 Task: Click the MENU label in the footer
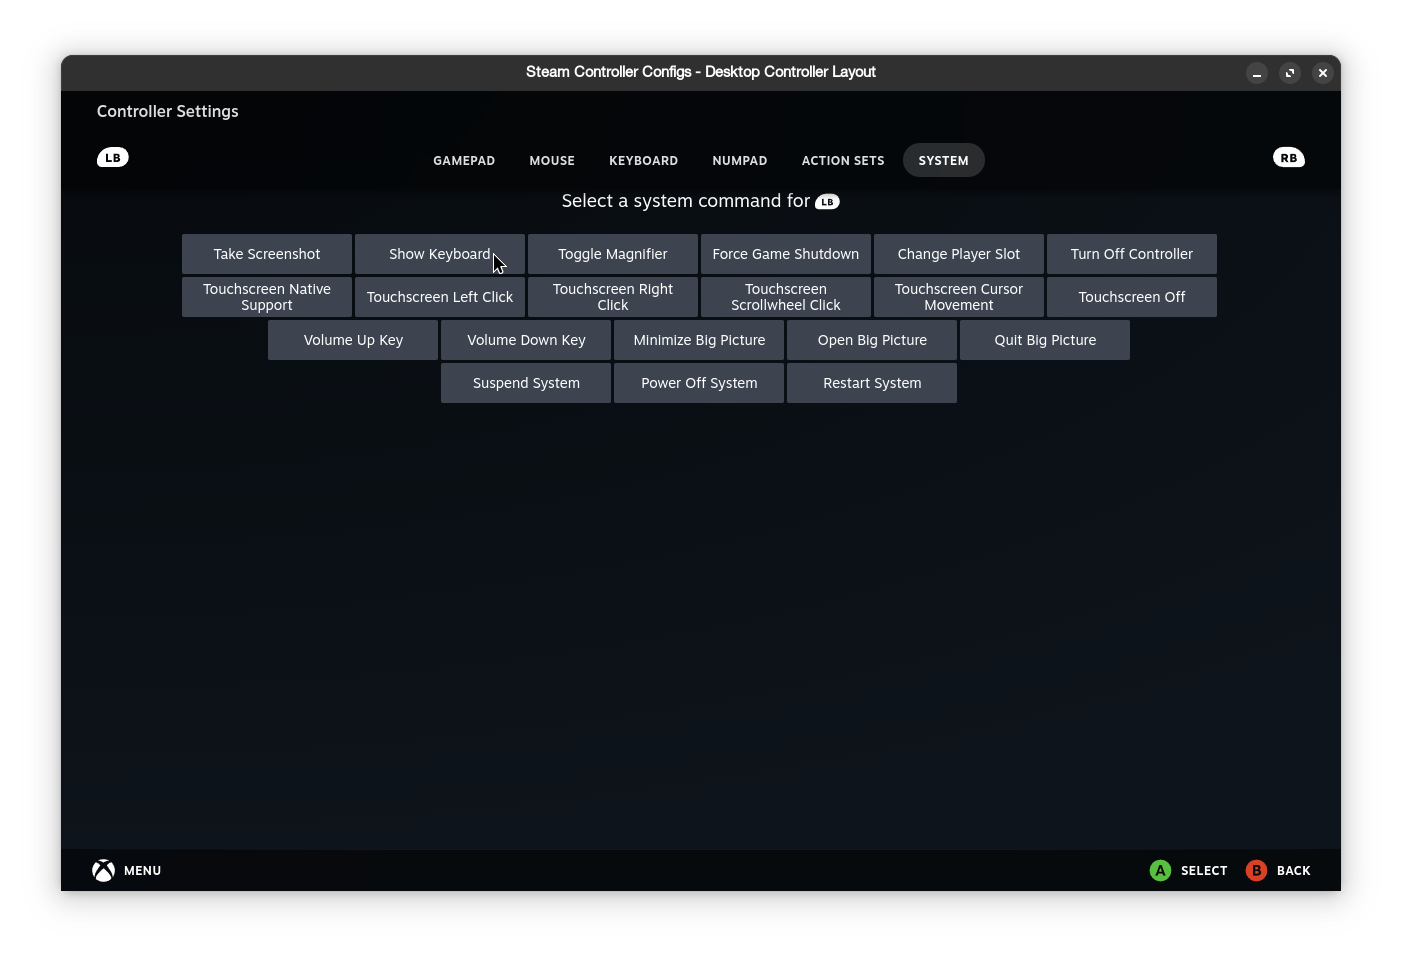tap(143, 871)
